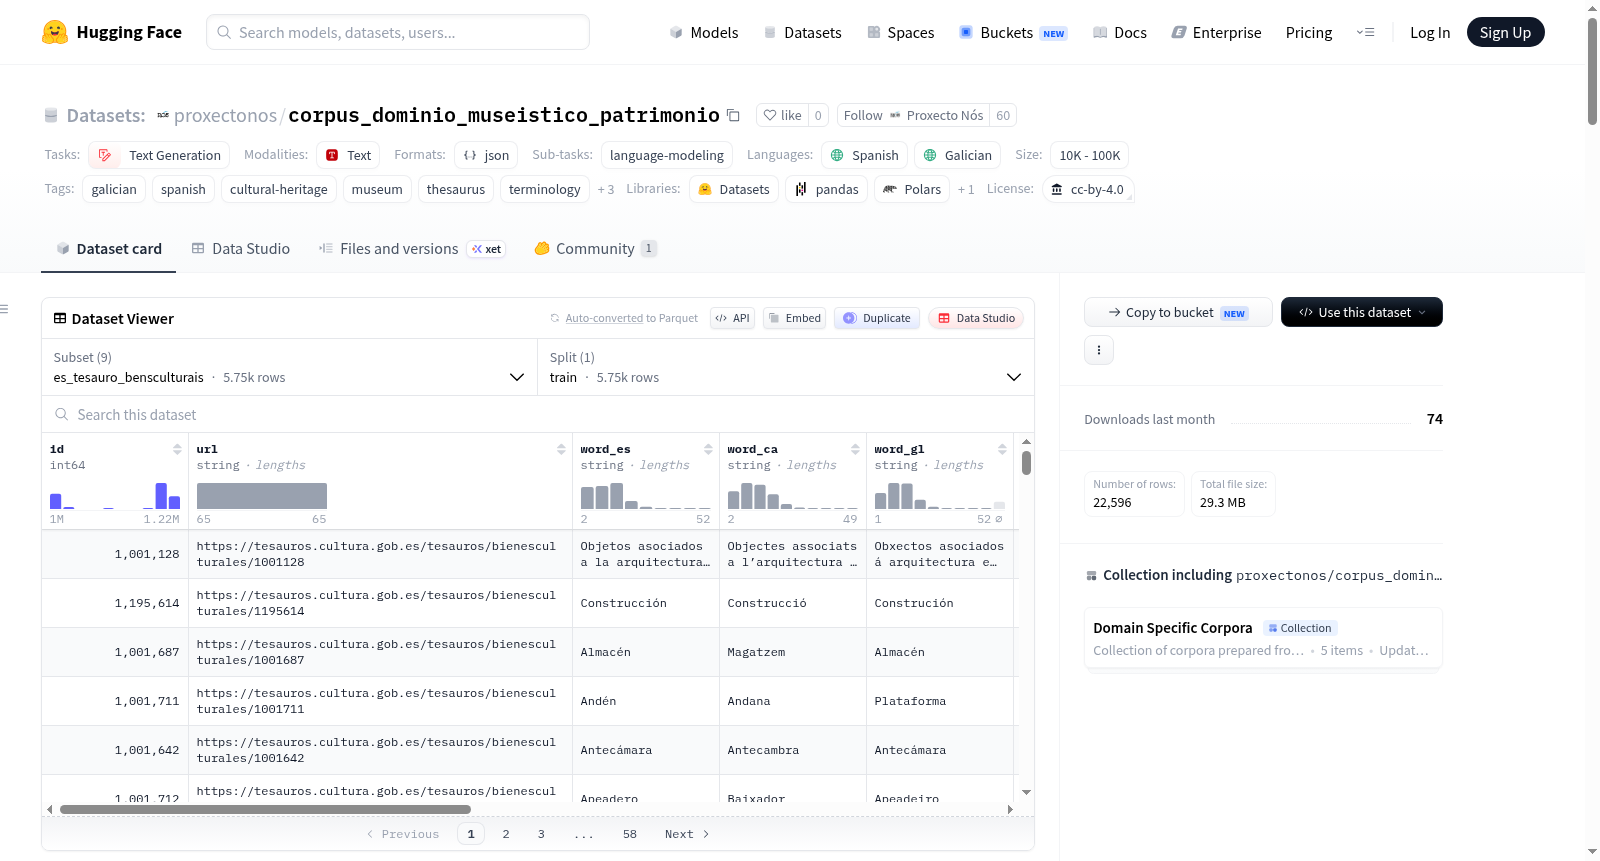Sort the url column
Viewport: 1600px width, 861px height.
click(x=561, y=449)
